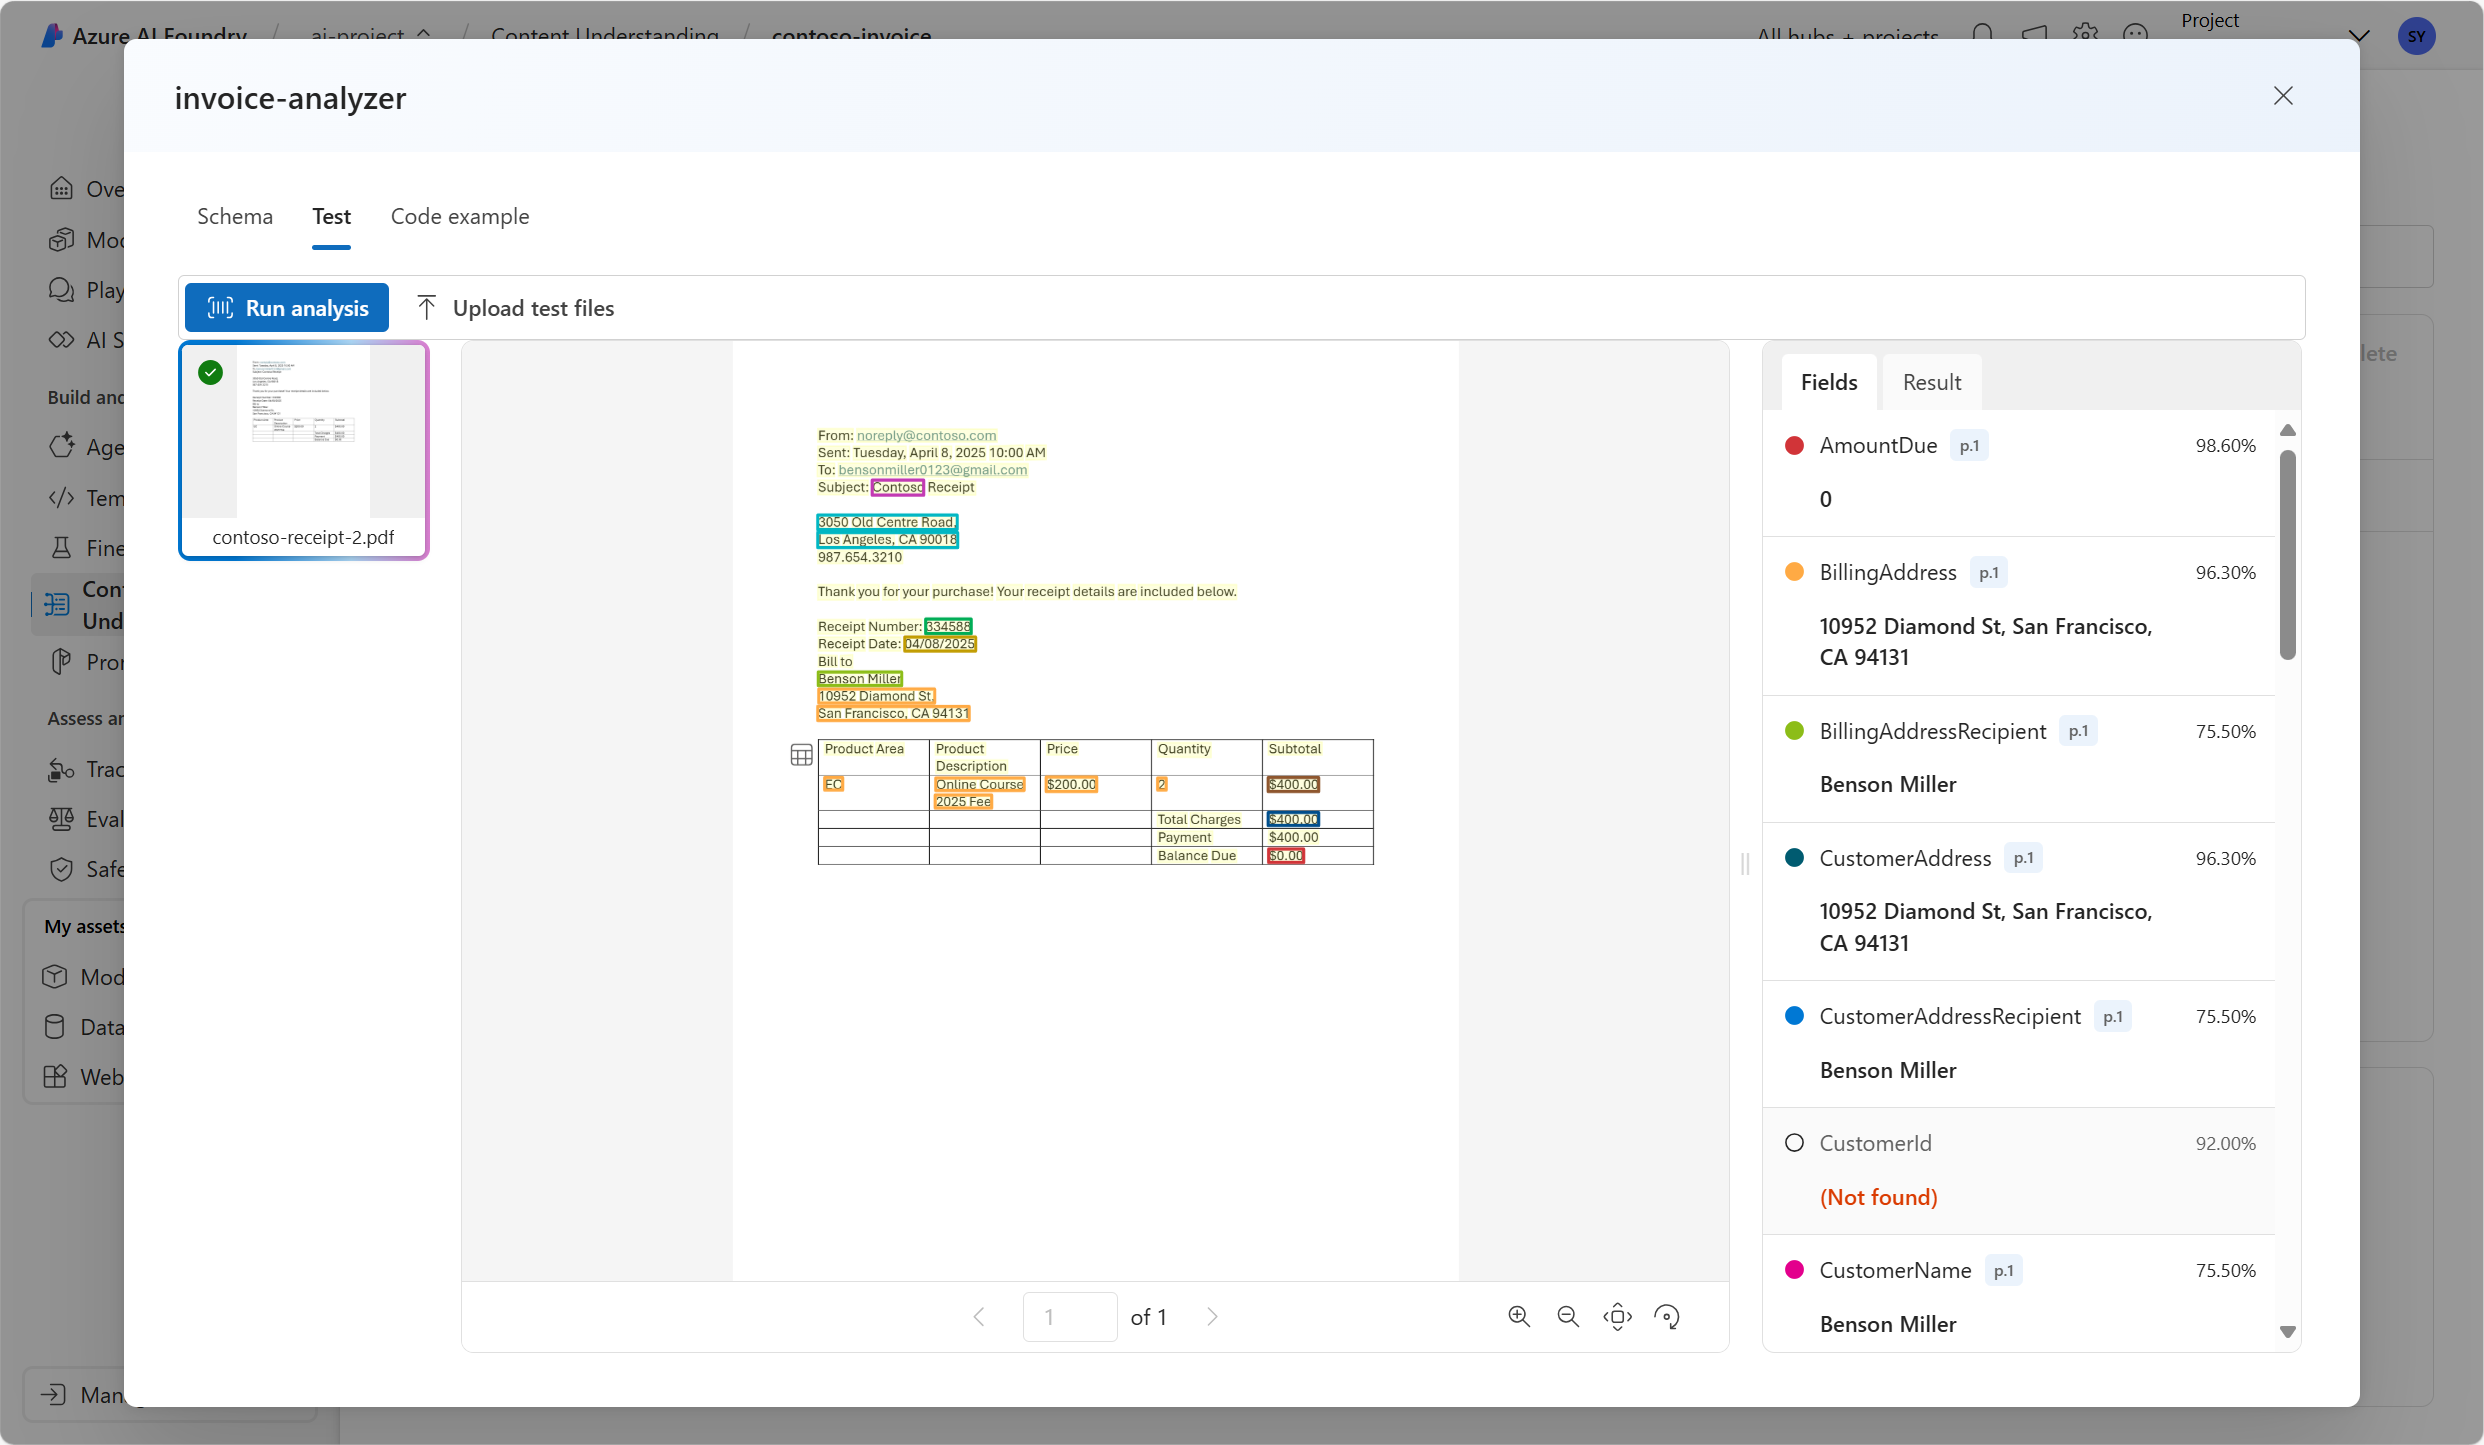Image resolution: width=2484 pixels, height=1445 pixels.
Task: Click highlighted 3050 Old Centre Road address
Action: point(886,522)
